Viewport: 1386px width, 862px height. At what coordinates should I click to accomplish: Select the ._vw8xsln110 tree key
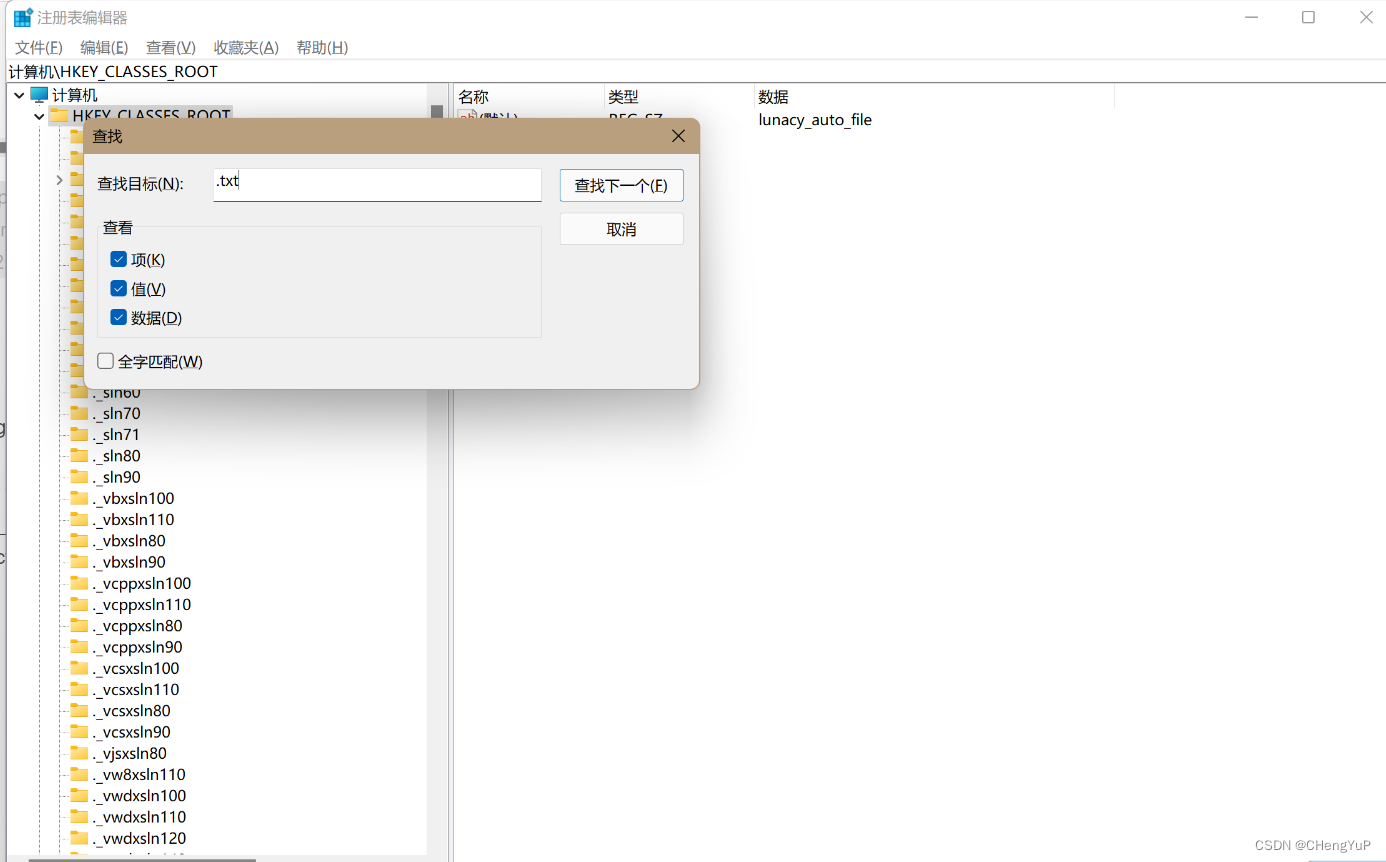point(139,774)
